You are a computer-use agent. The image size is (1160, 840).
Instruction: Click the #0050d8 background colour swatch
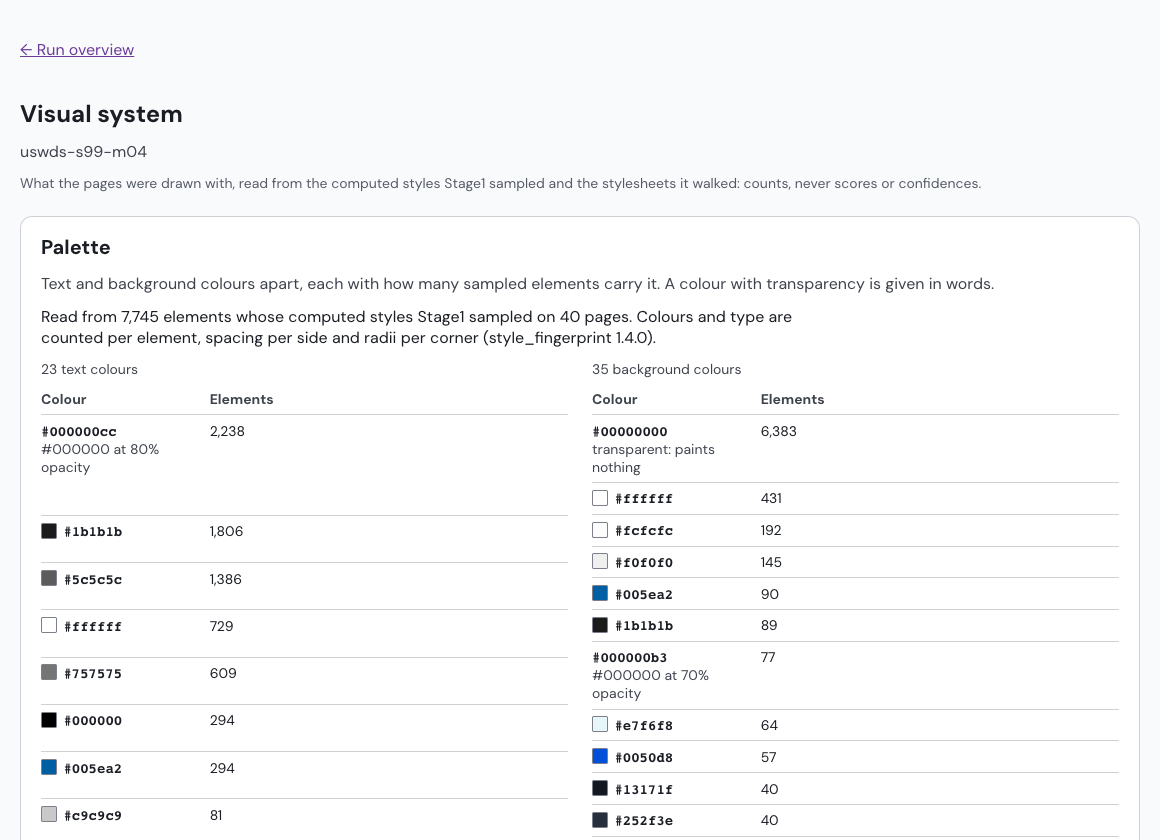(600, 756)
